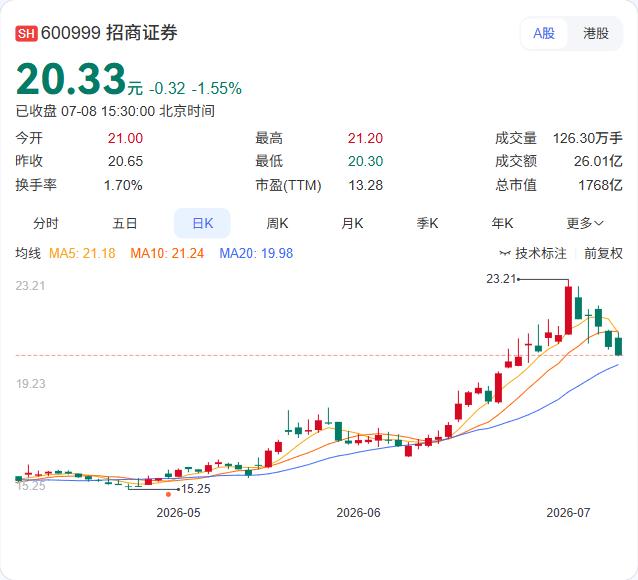Viewport: 638px width, 580px height.
Task: Click the 2026-05 date axis label
Action: click(178, 512)
